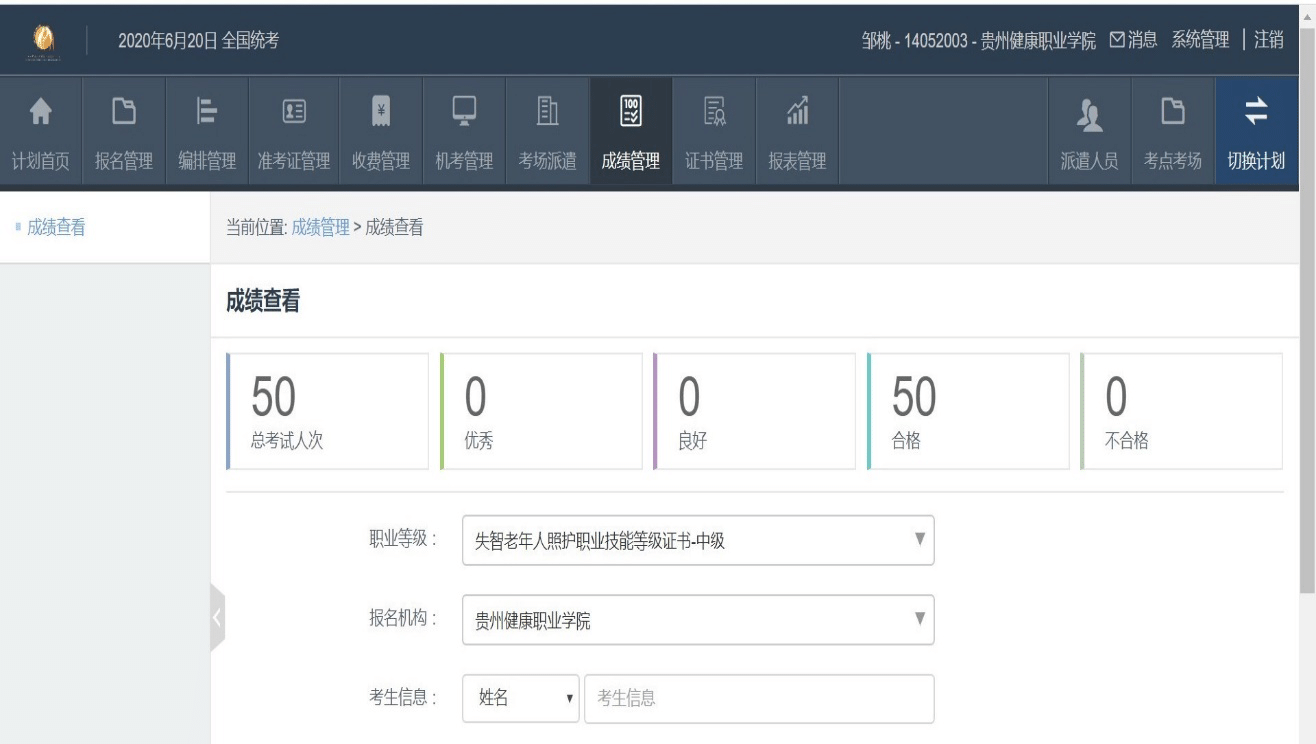Expand the 职业等级 dropdown
The width and height of the screenshot is (1316, 744).
tap(697, 541)
